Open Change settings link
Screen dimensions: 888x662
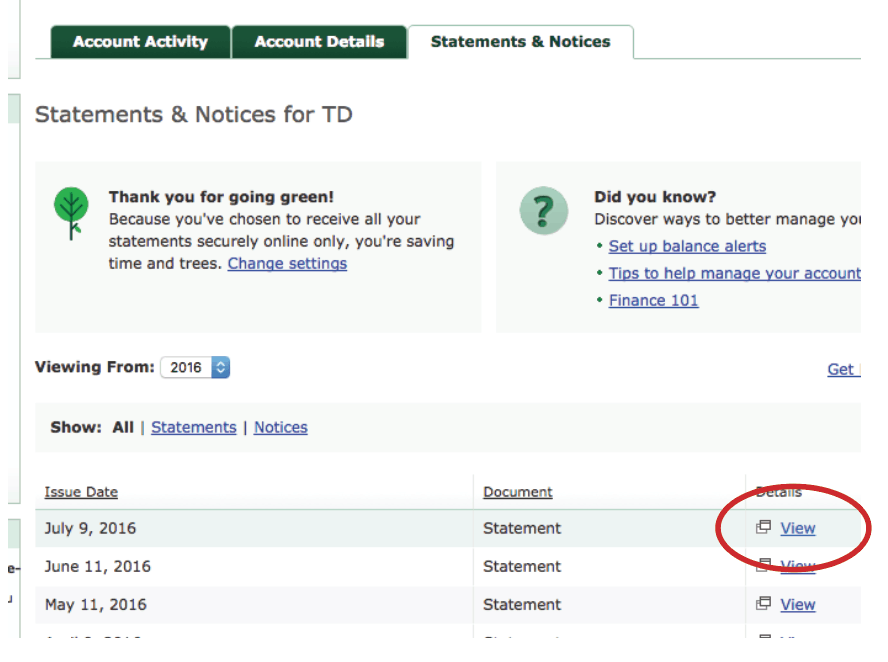tap(287, 264)
